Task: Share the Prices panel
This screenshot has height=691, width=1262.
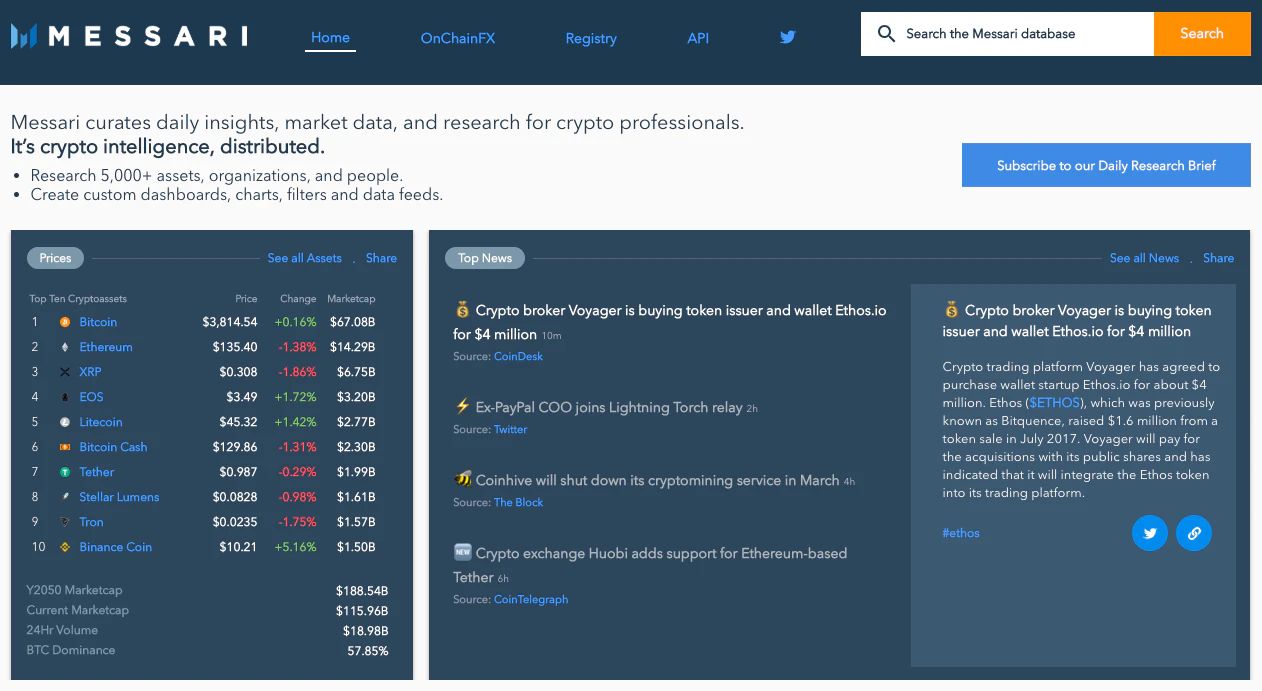Action: click(381, 258)
